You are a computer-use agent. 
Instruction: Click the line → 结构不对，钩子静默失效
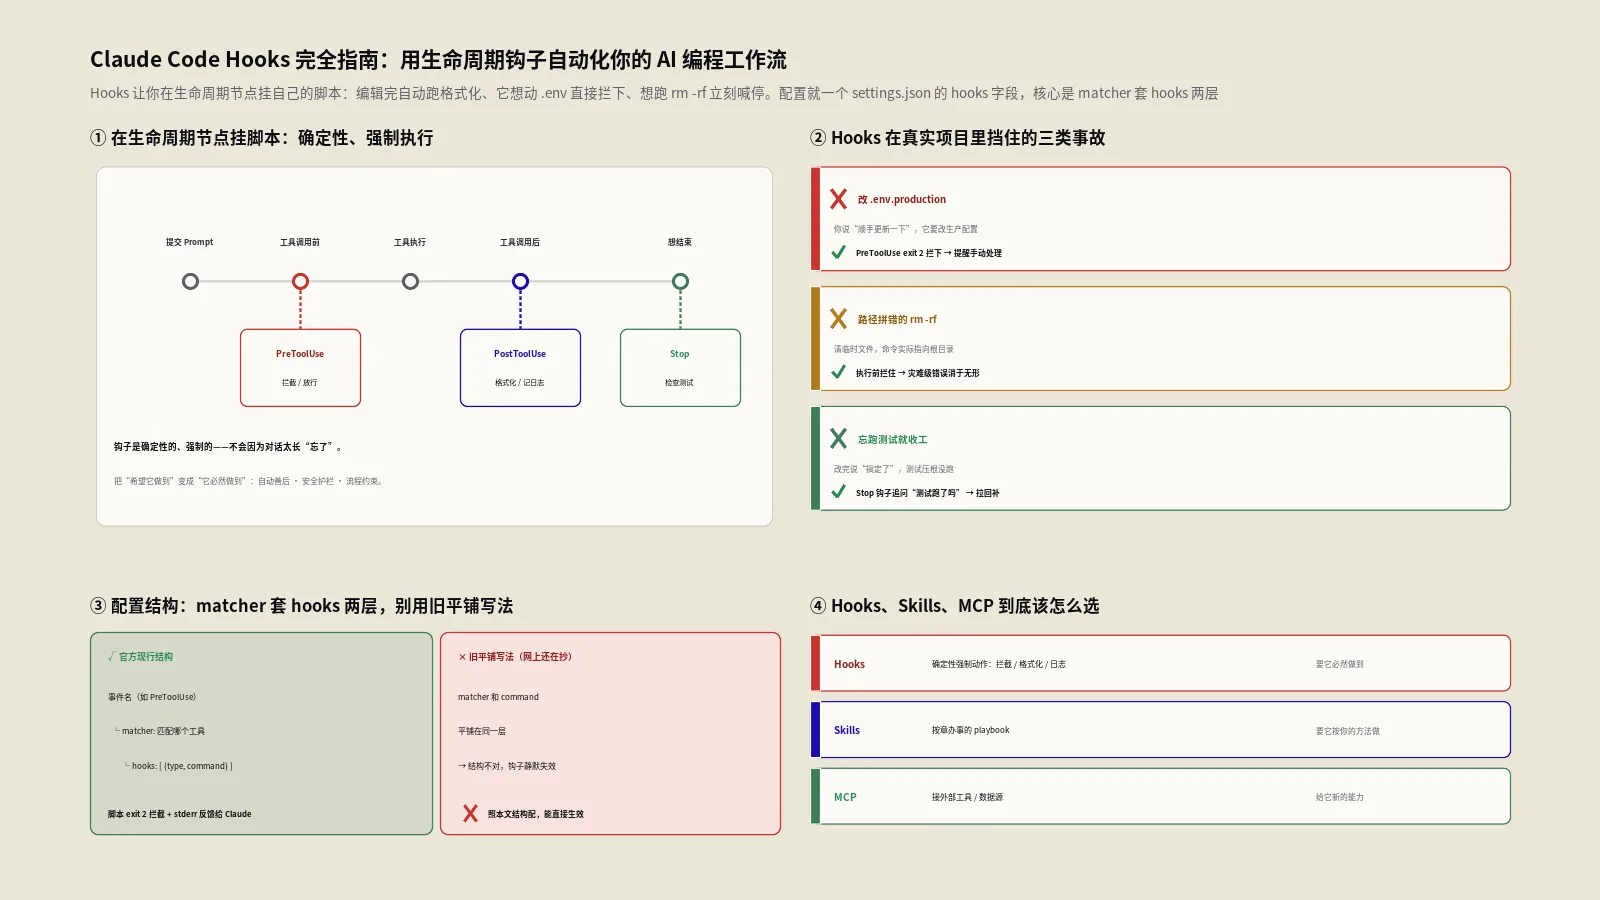[507, 766]
